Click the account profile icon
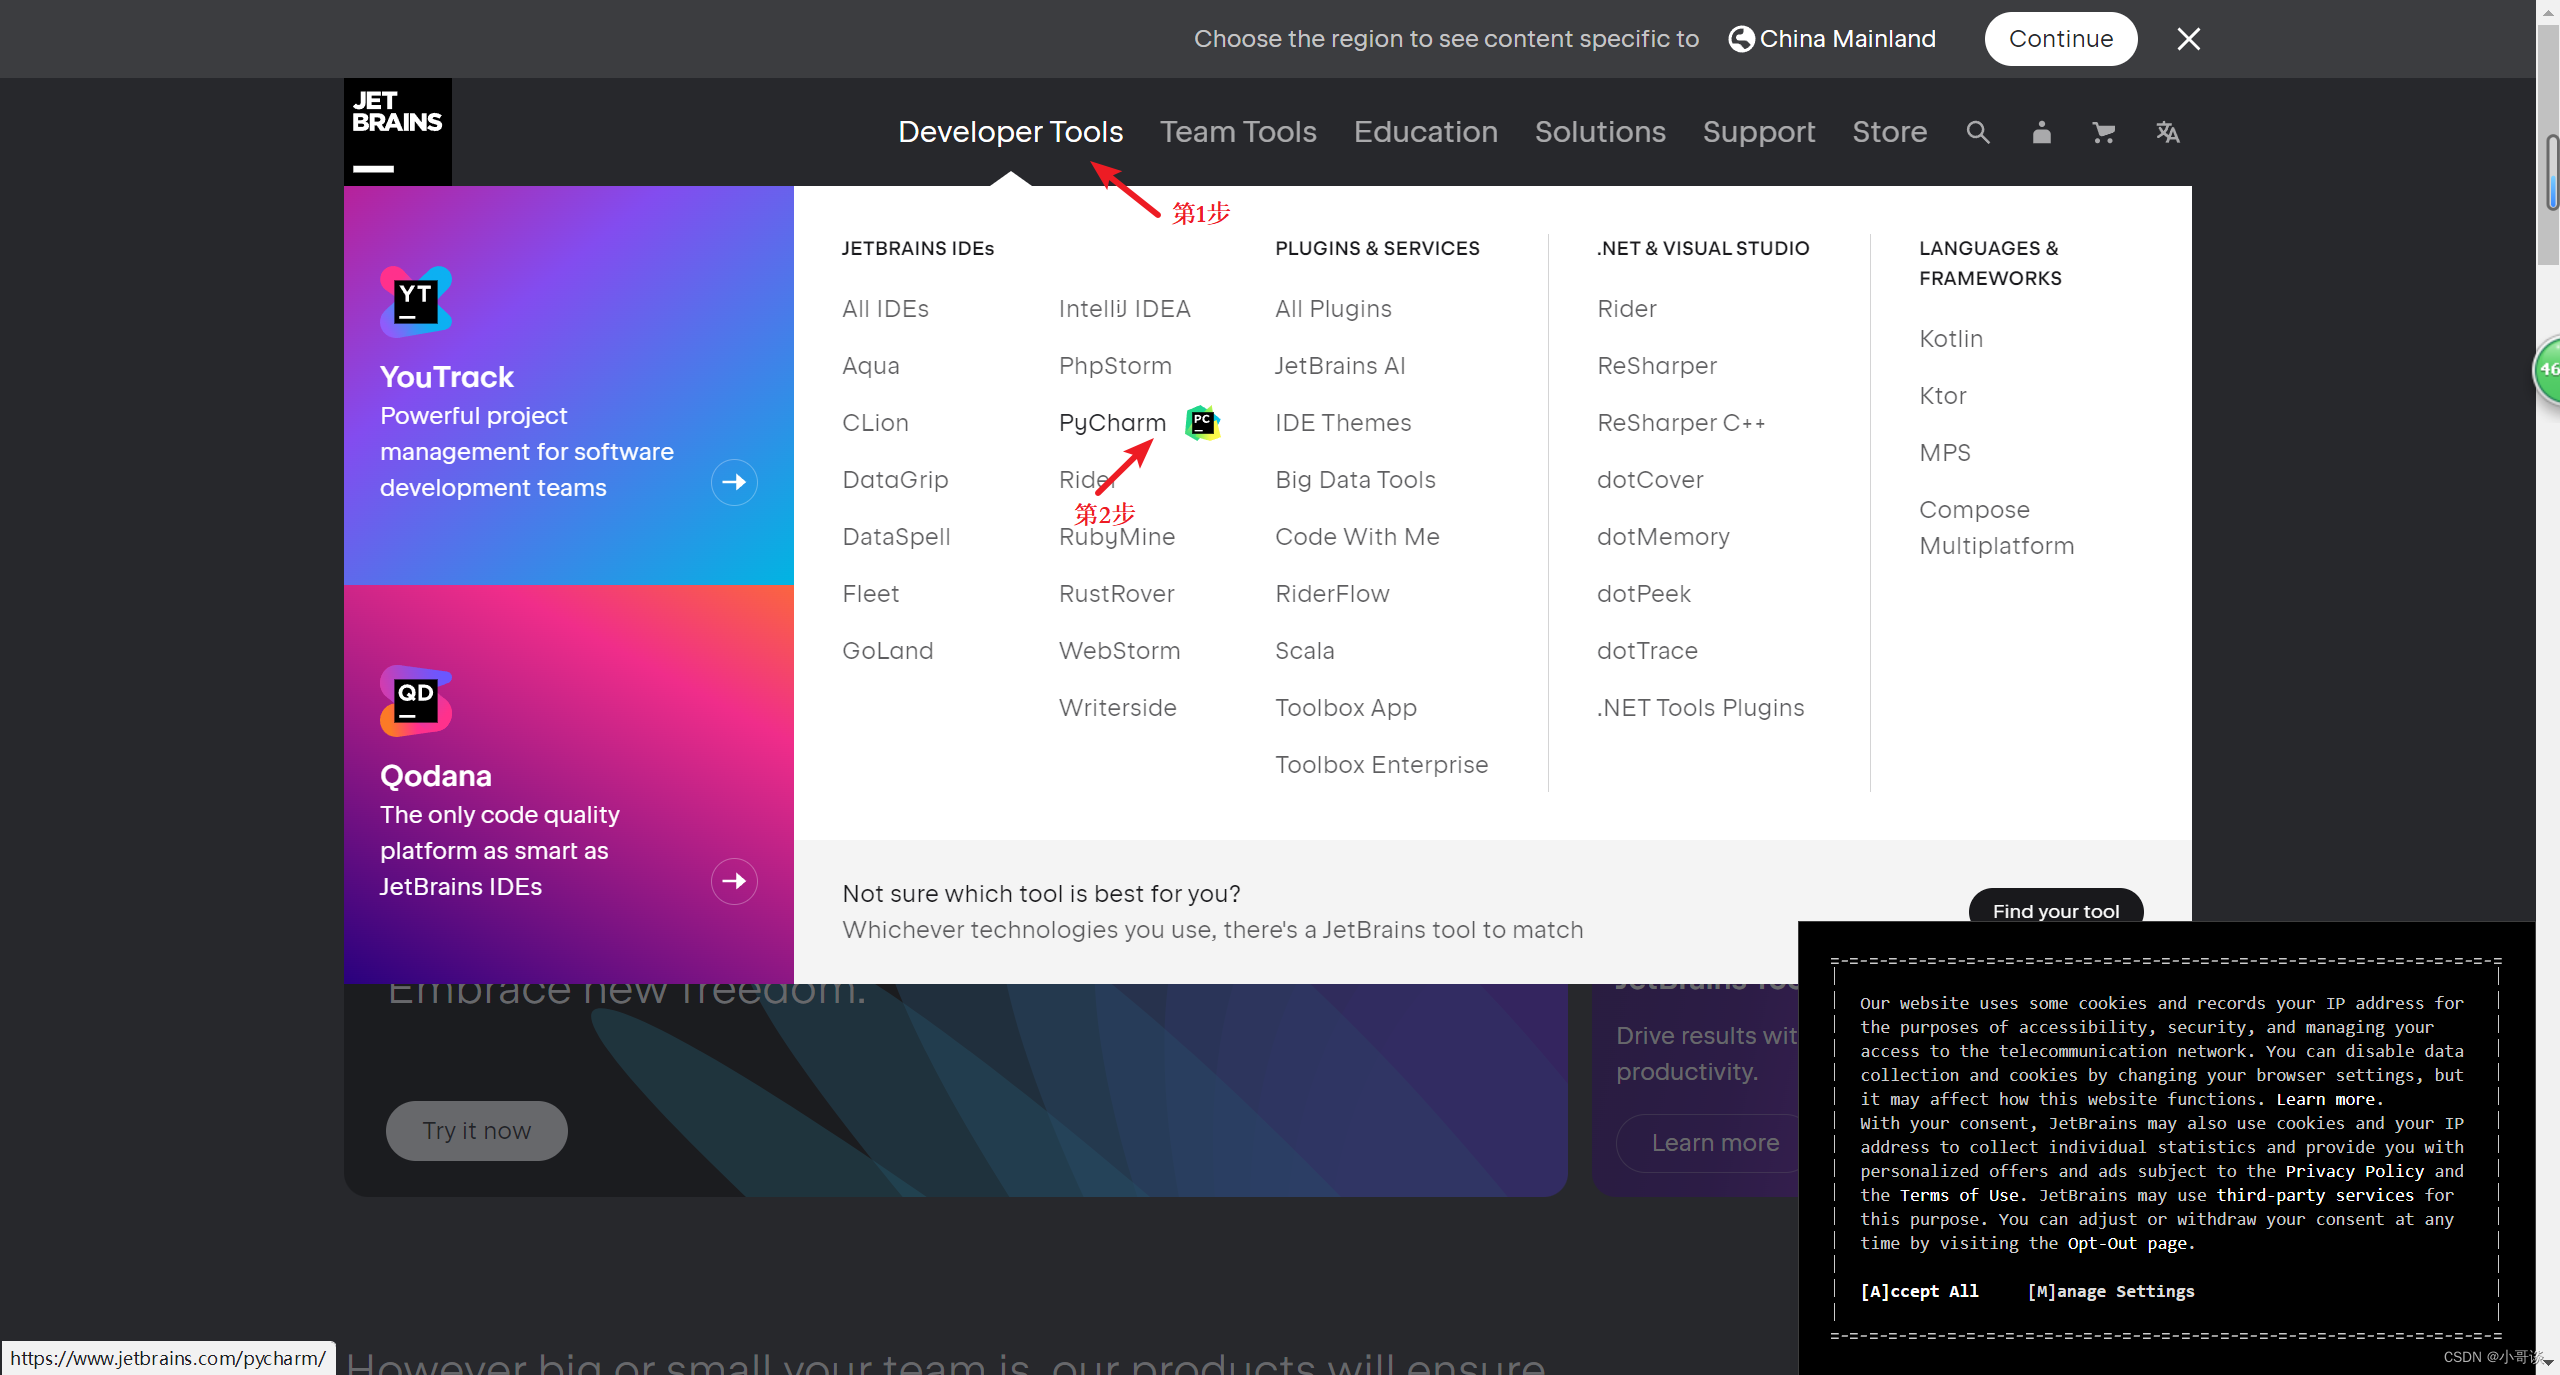This screenshot has height=1375, width=2560. coord(2041,132)
